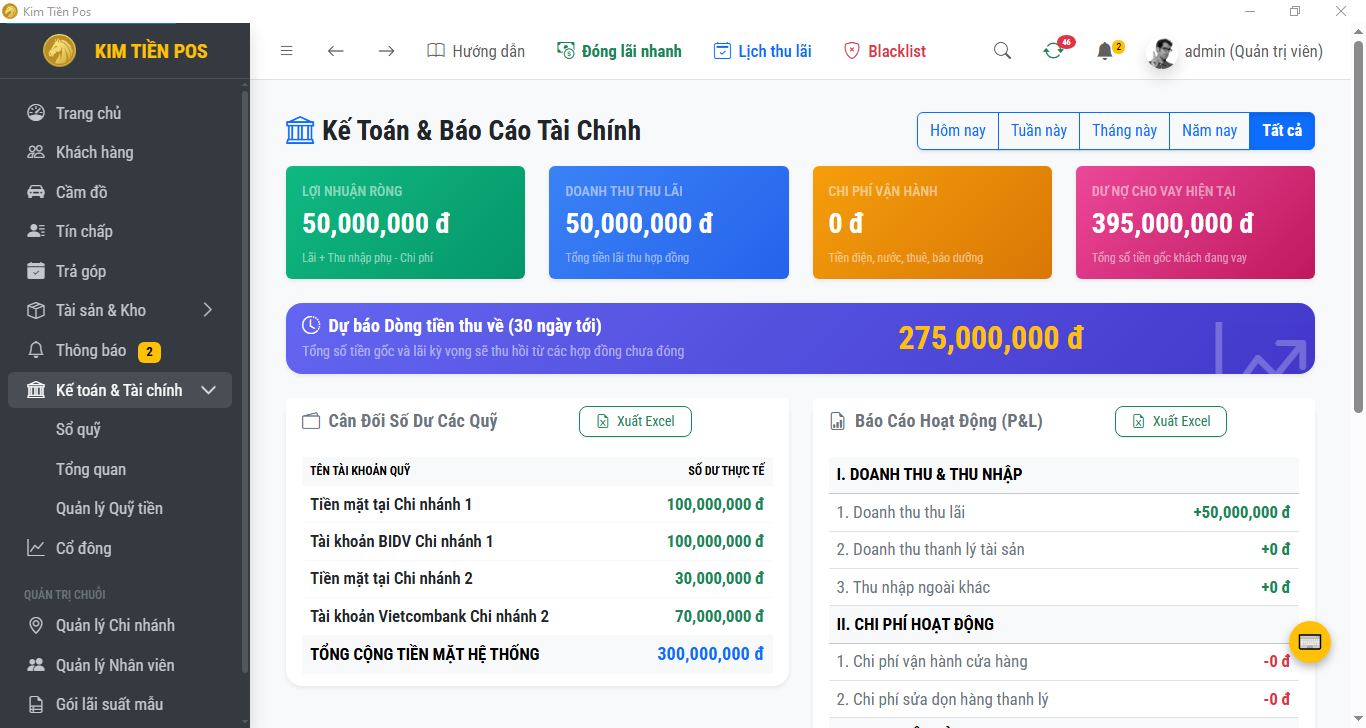Viewport: 1366px width, 728px height.
Task: Expand Tài sản & Kho submenu chevron
Action: (x=208, y=310)
